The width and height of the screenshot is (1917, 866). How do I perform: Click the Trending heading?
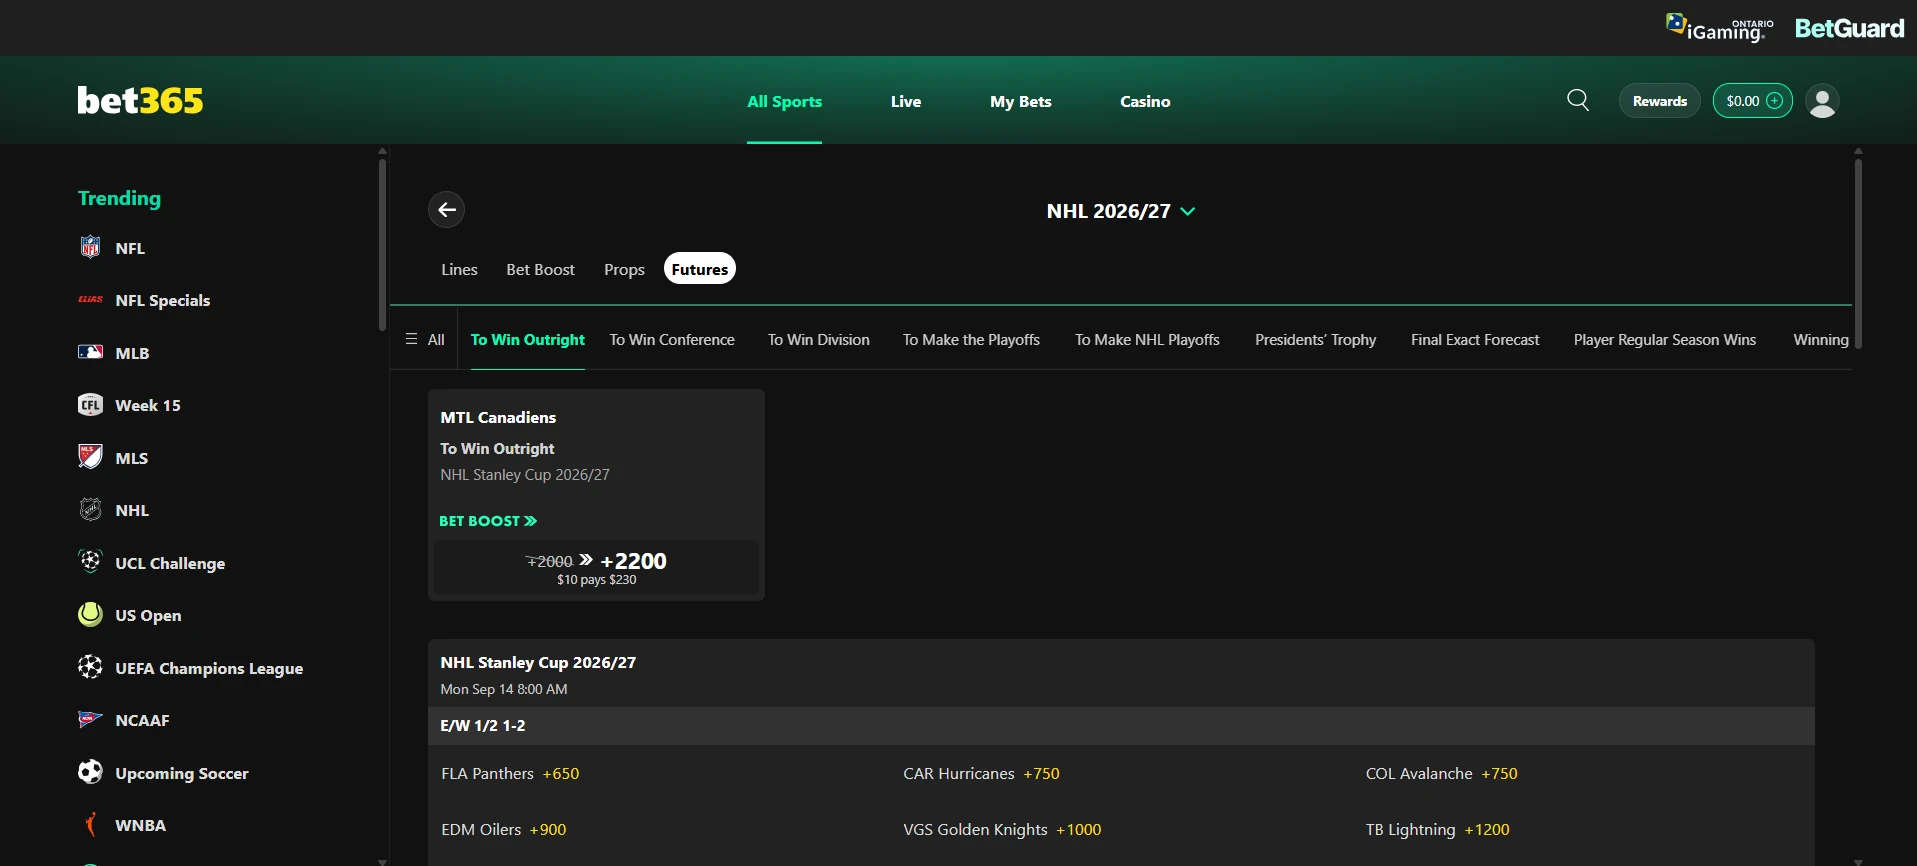click(119, 198)
